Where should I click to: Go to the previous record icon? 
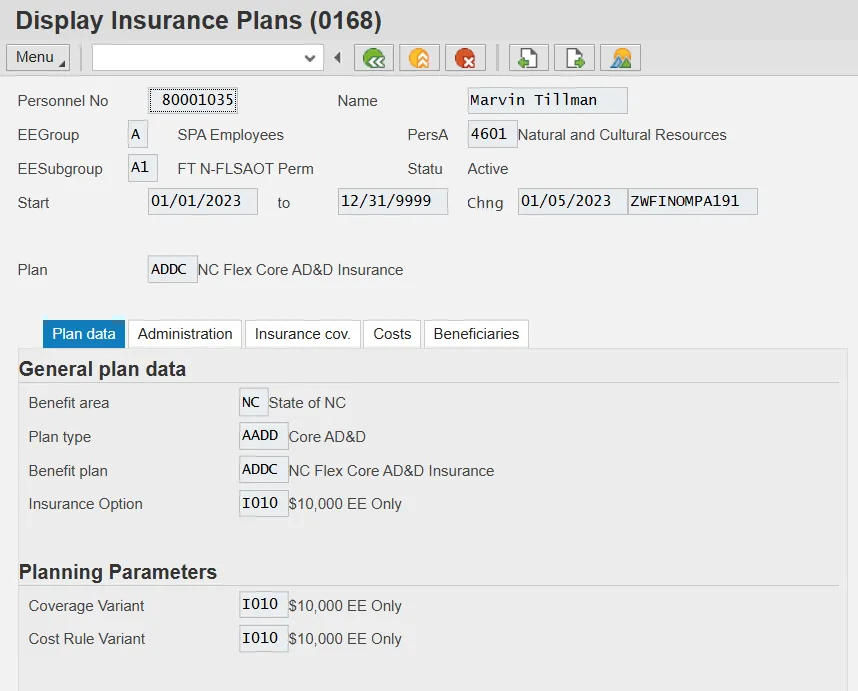(x=529, y=58)
